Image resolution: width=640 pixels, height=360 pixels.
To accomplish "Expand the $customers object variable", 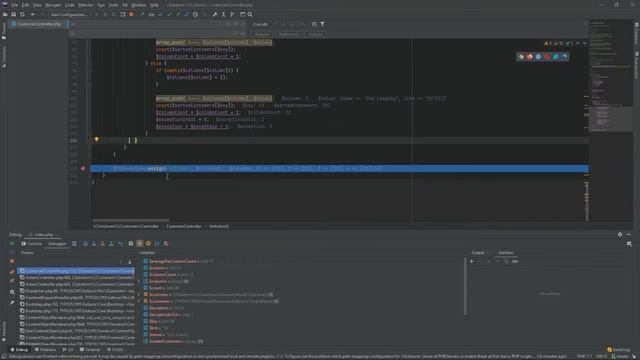I will [x=140, y=301].
